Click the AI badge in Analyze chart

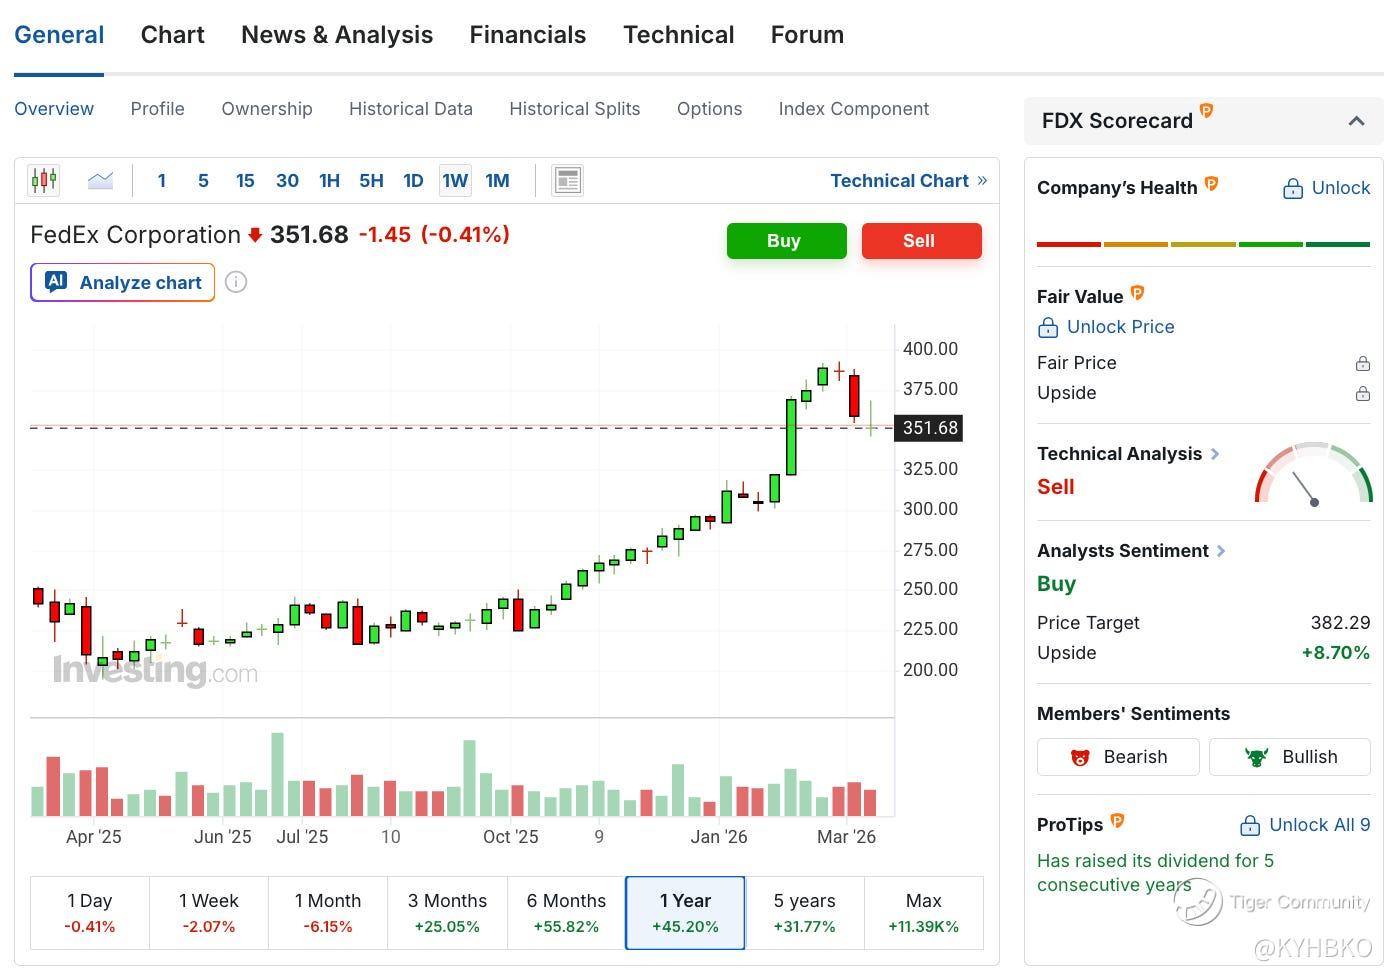point(56,282)
